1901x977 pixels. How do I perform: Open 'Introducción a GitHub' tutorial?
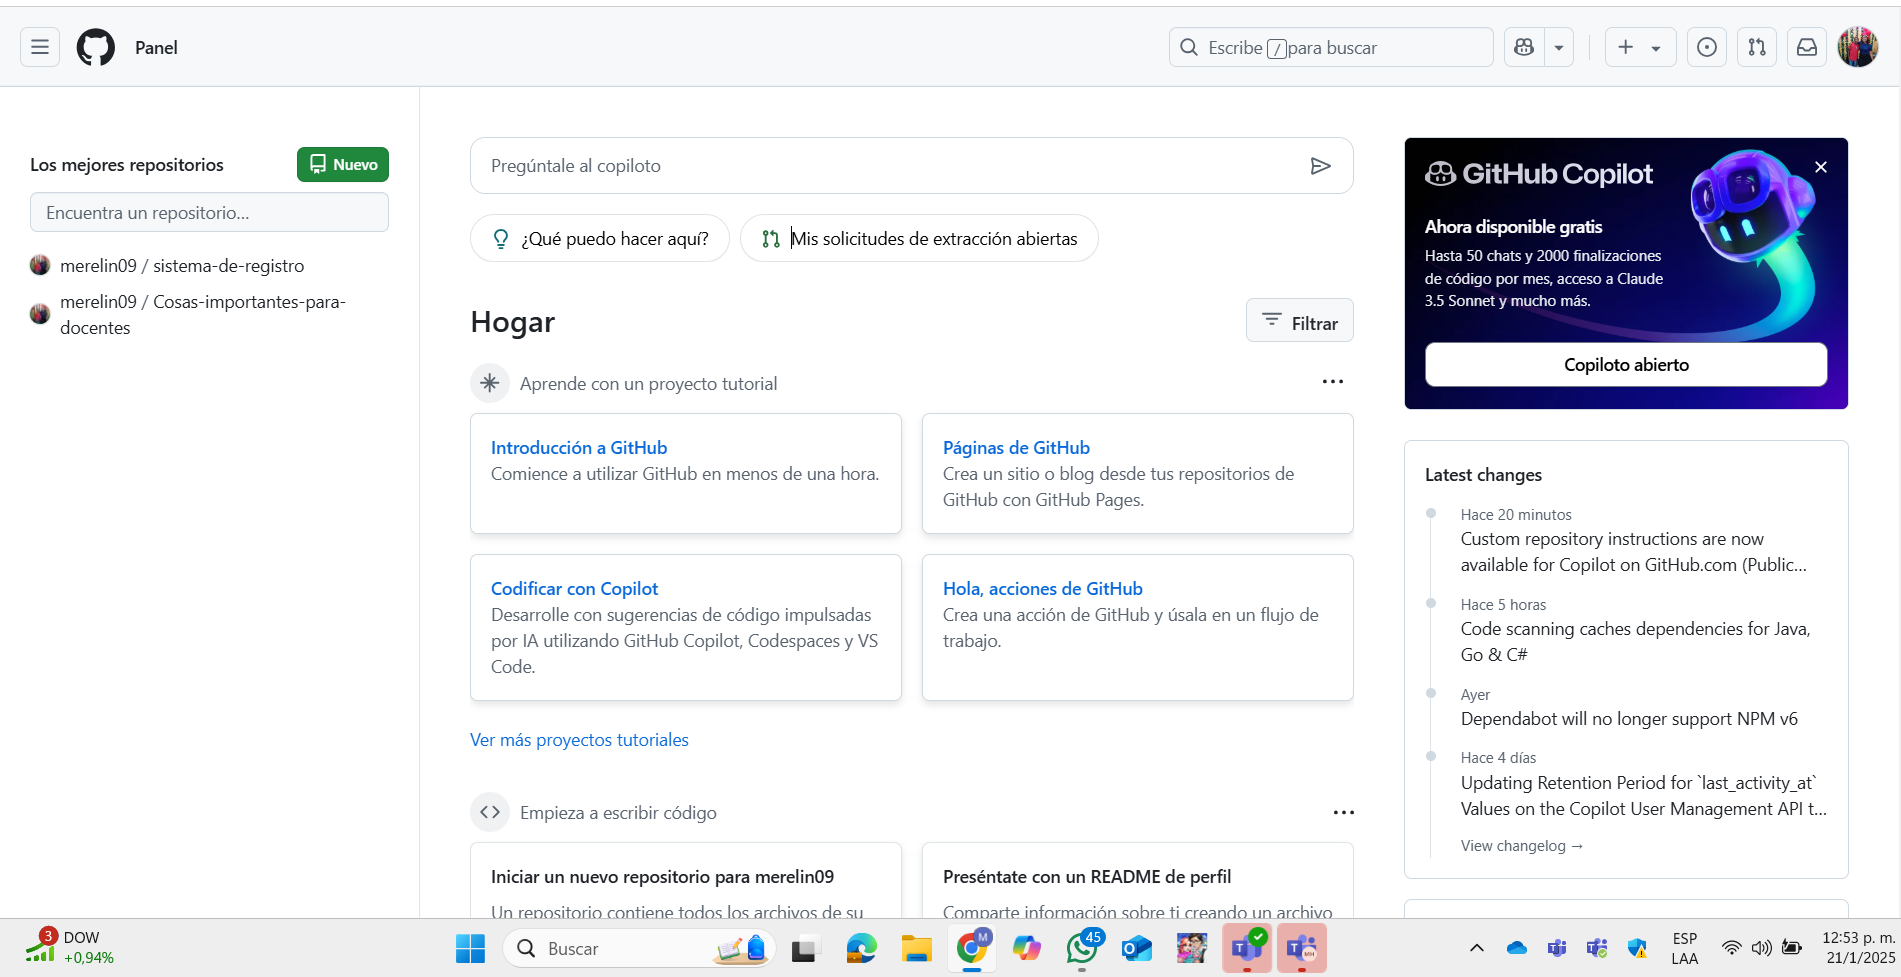[x=578, y=447]
